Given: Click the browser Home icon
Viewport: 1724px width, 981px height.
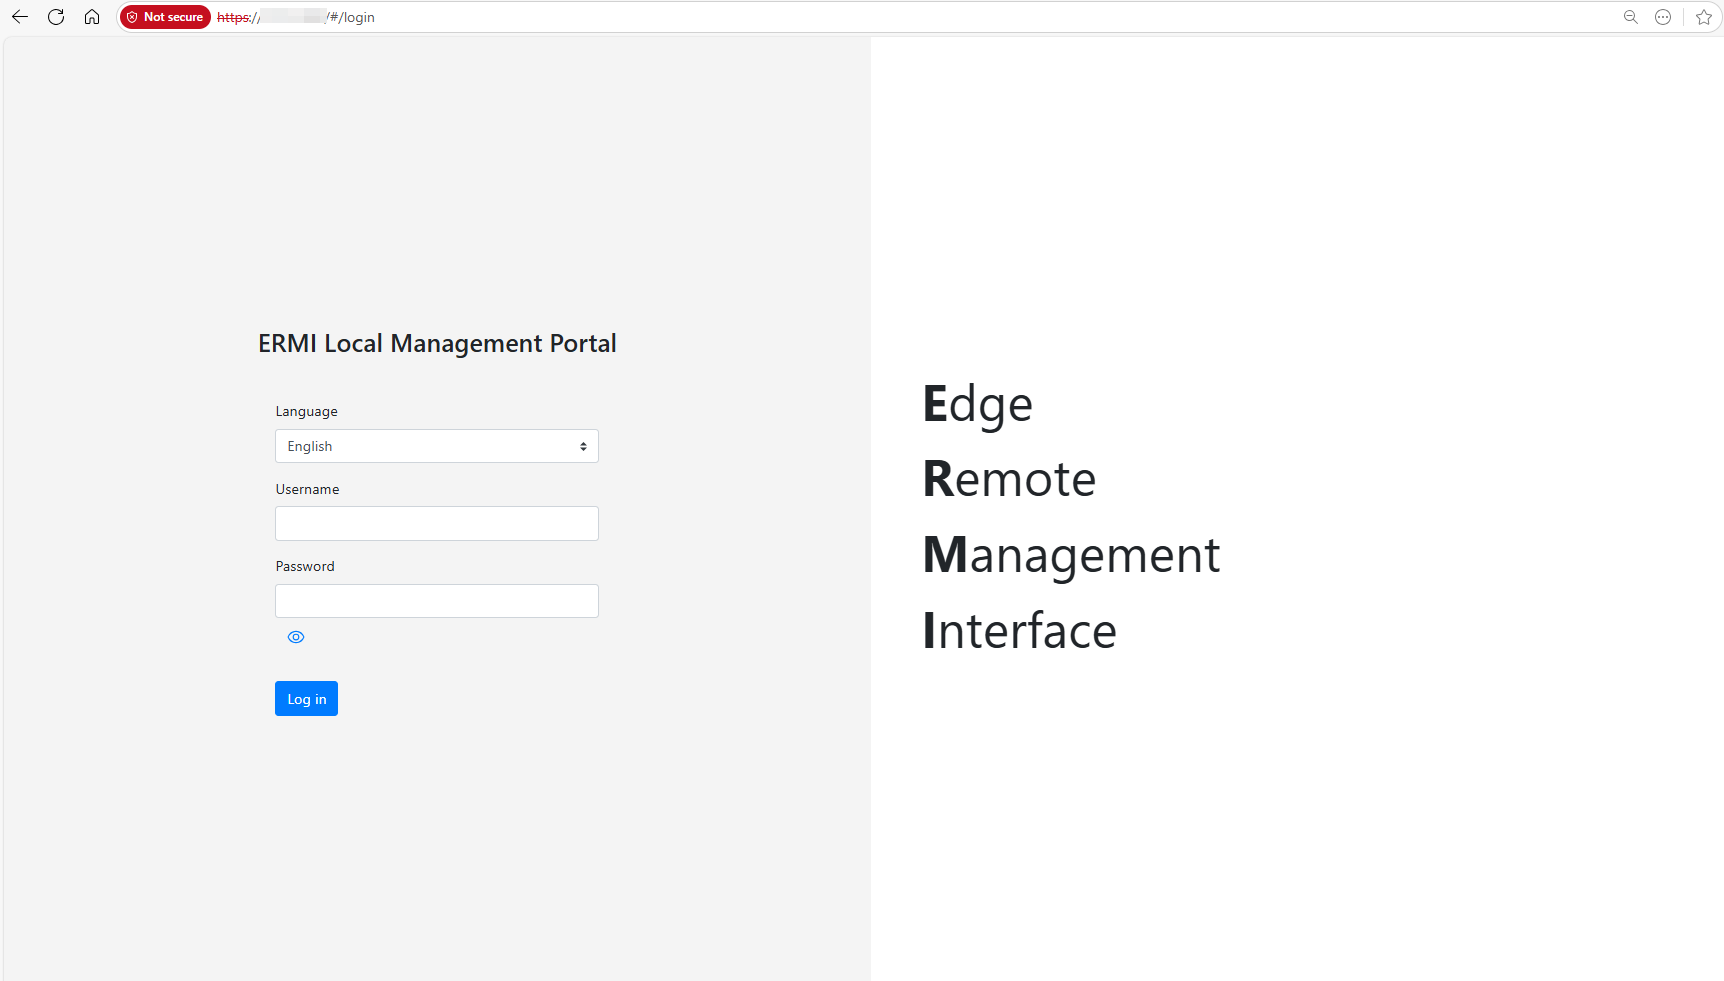Looking at the screenshot, I should (92, 17).
